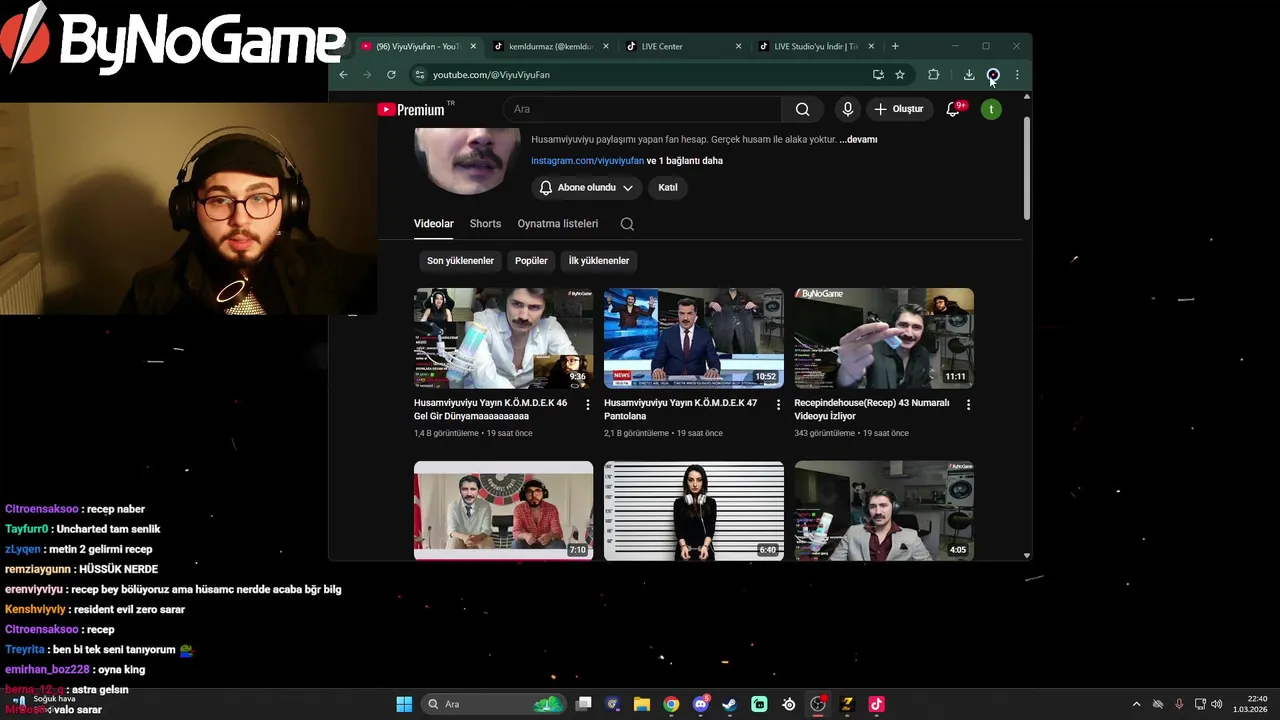Click the tray microphone icon
This screenshot has height=720, width=1280.
[x=1179, y=704]
